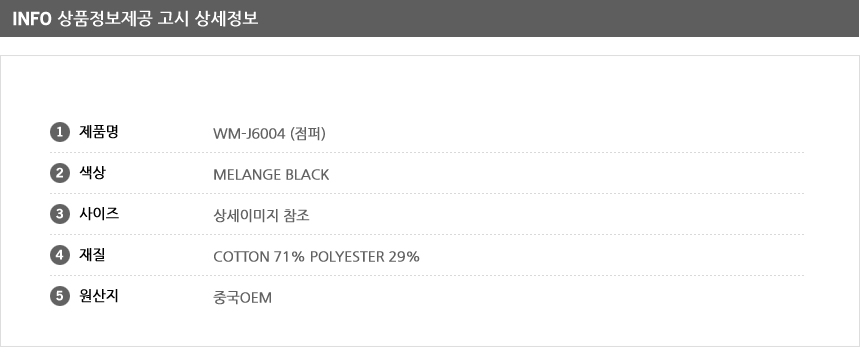Click the number 4 circle icon
The width and height of the screenshot is (860, 360).
60,255
